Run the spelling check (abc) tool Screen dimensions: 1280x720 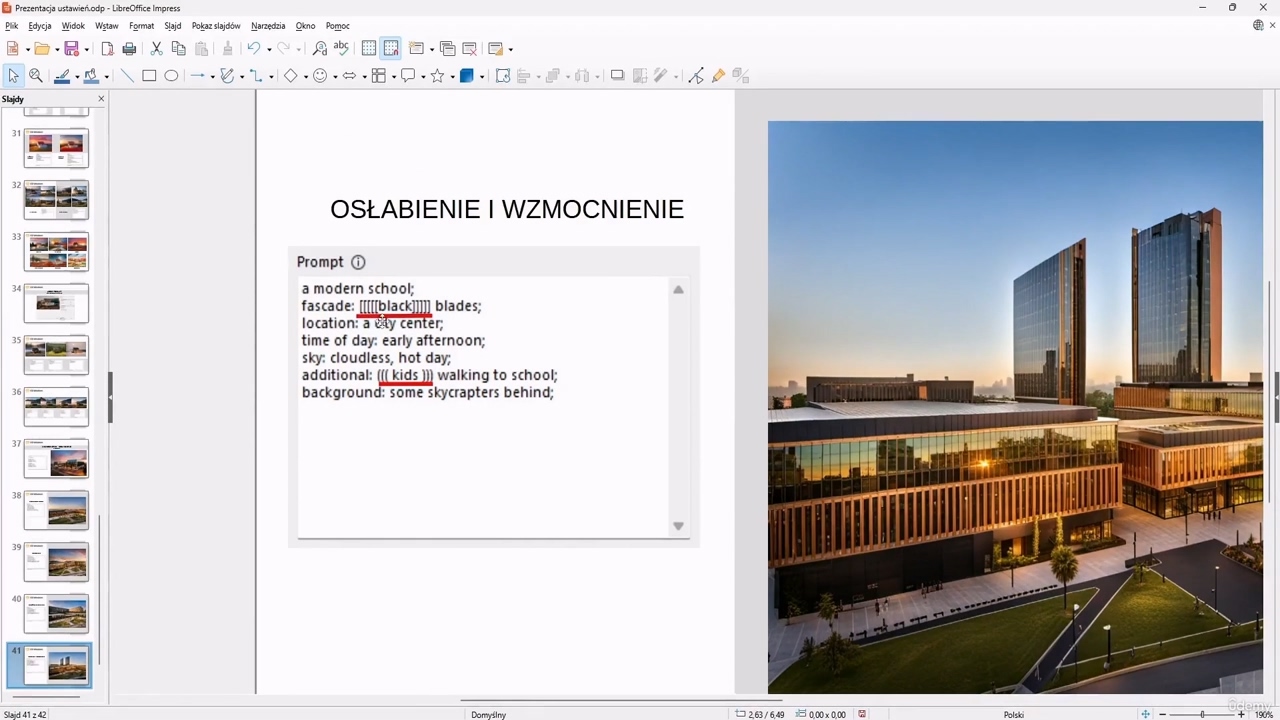(341, 49)
